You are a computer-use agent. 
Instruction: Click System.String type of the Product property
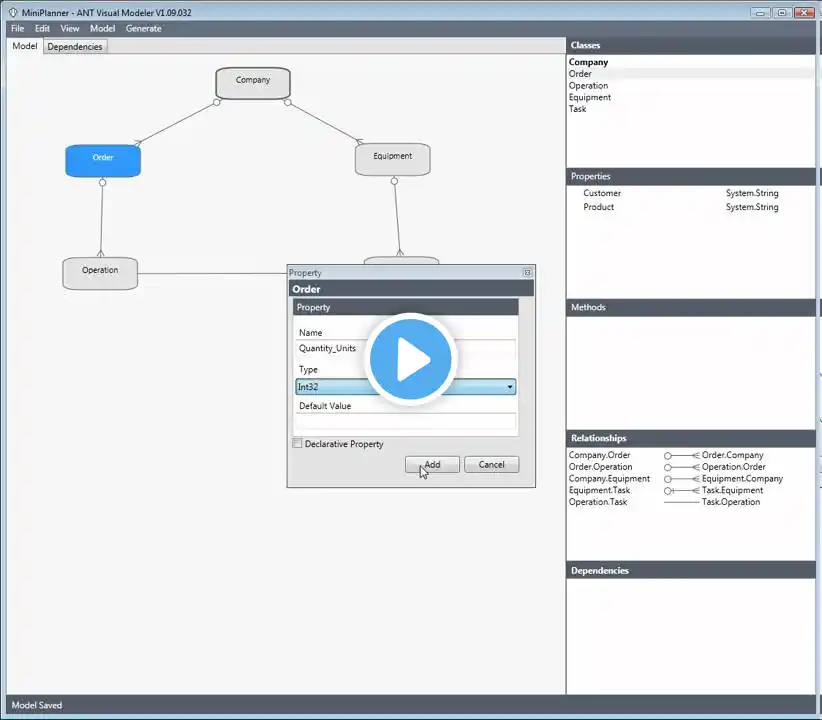coord(752,207)
